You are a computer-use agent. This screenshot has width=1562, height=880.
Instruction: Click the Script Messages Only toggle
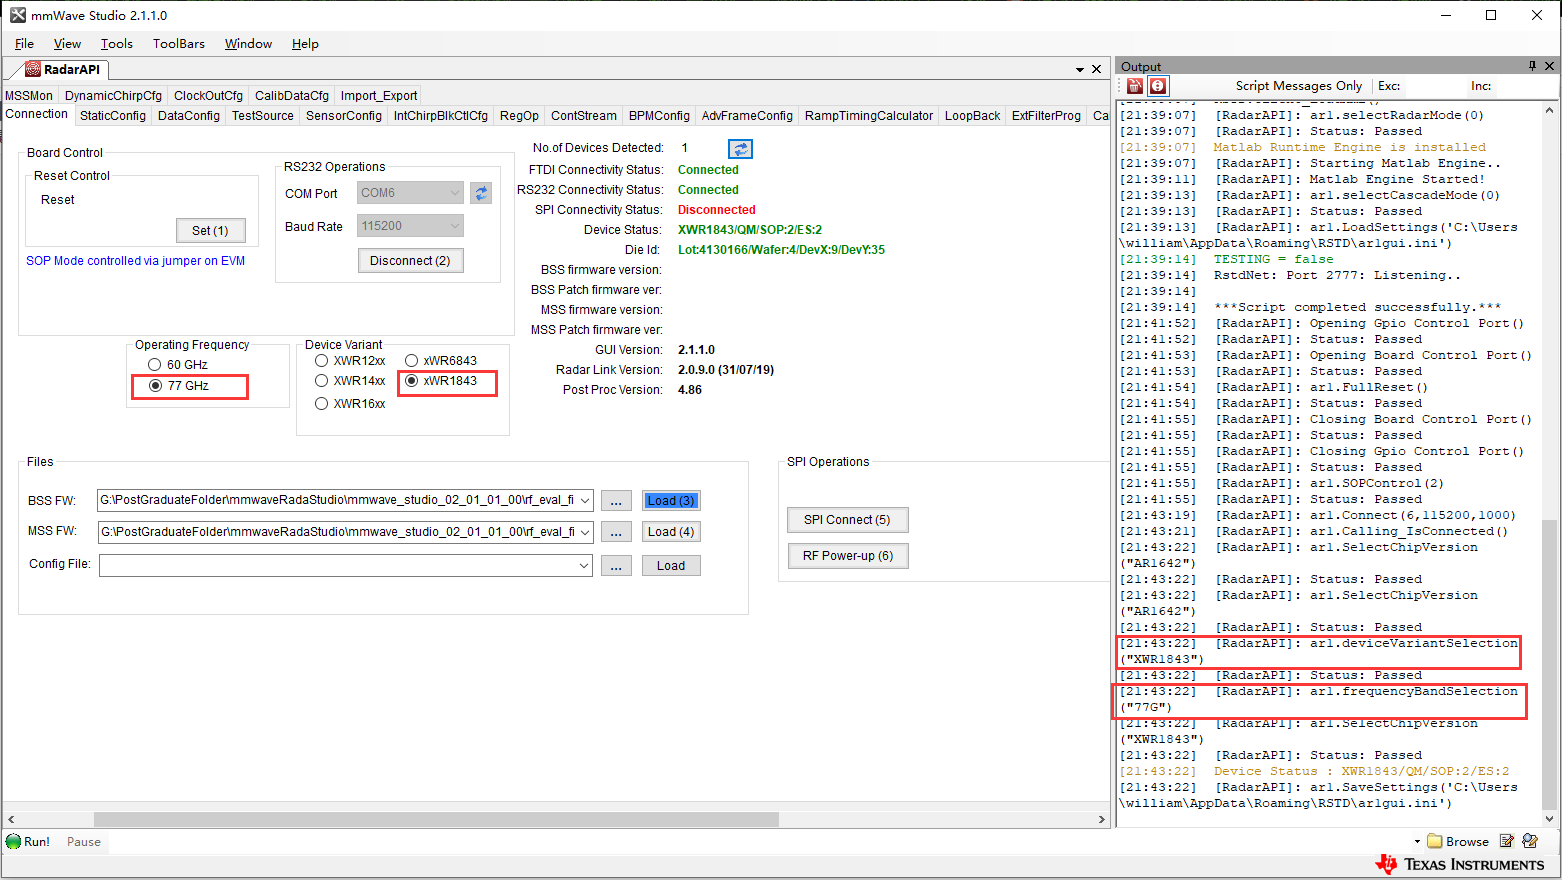pos(1298,86)
